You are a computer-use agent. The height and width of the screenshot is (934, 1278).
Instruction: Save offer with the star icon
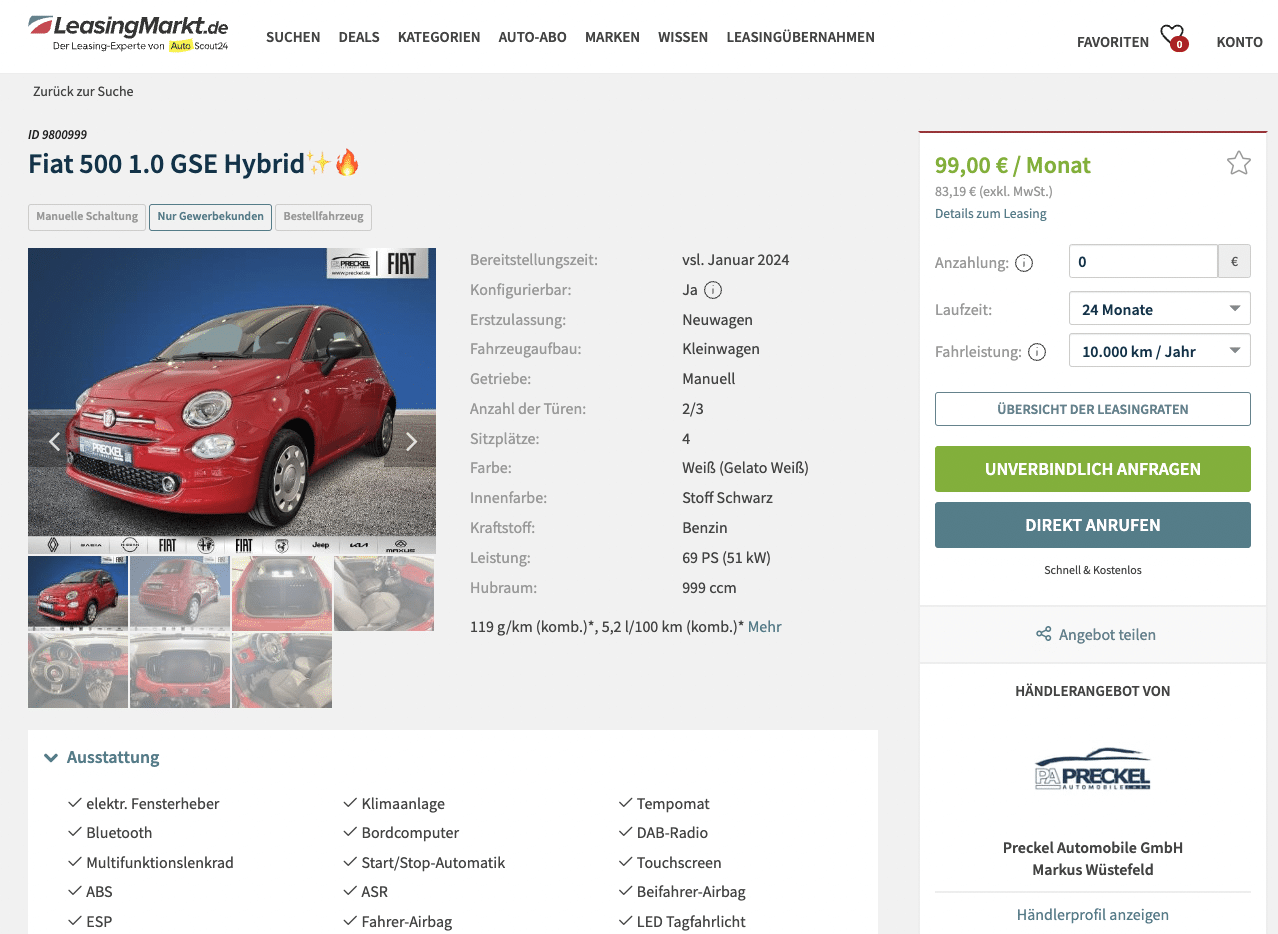[1238, 163]
